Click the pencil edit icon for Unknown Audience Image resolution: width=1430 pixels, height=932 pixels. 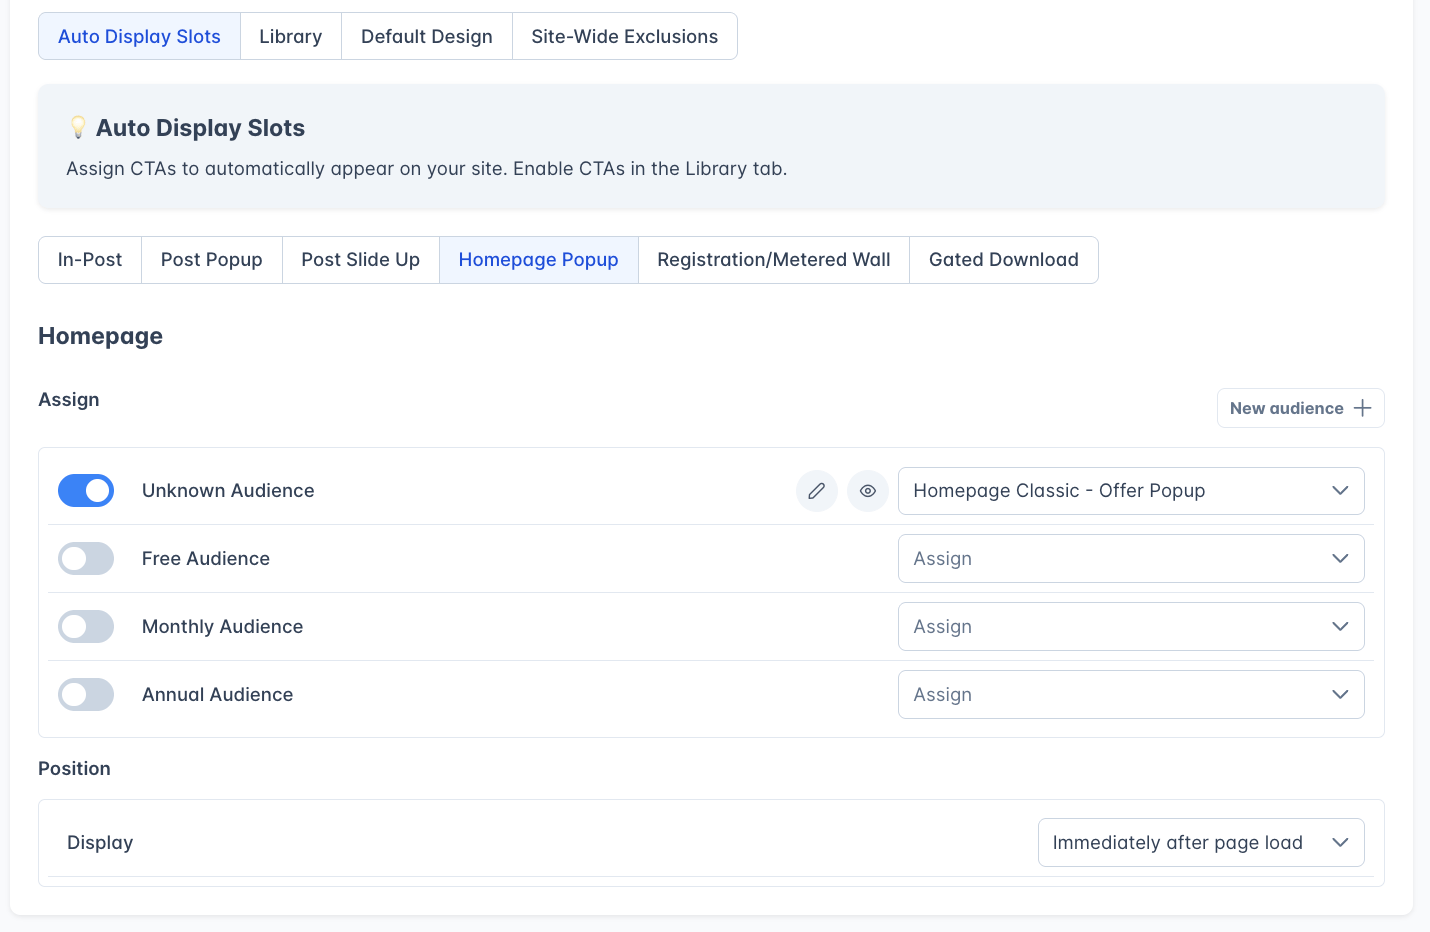(817, 491)
